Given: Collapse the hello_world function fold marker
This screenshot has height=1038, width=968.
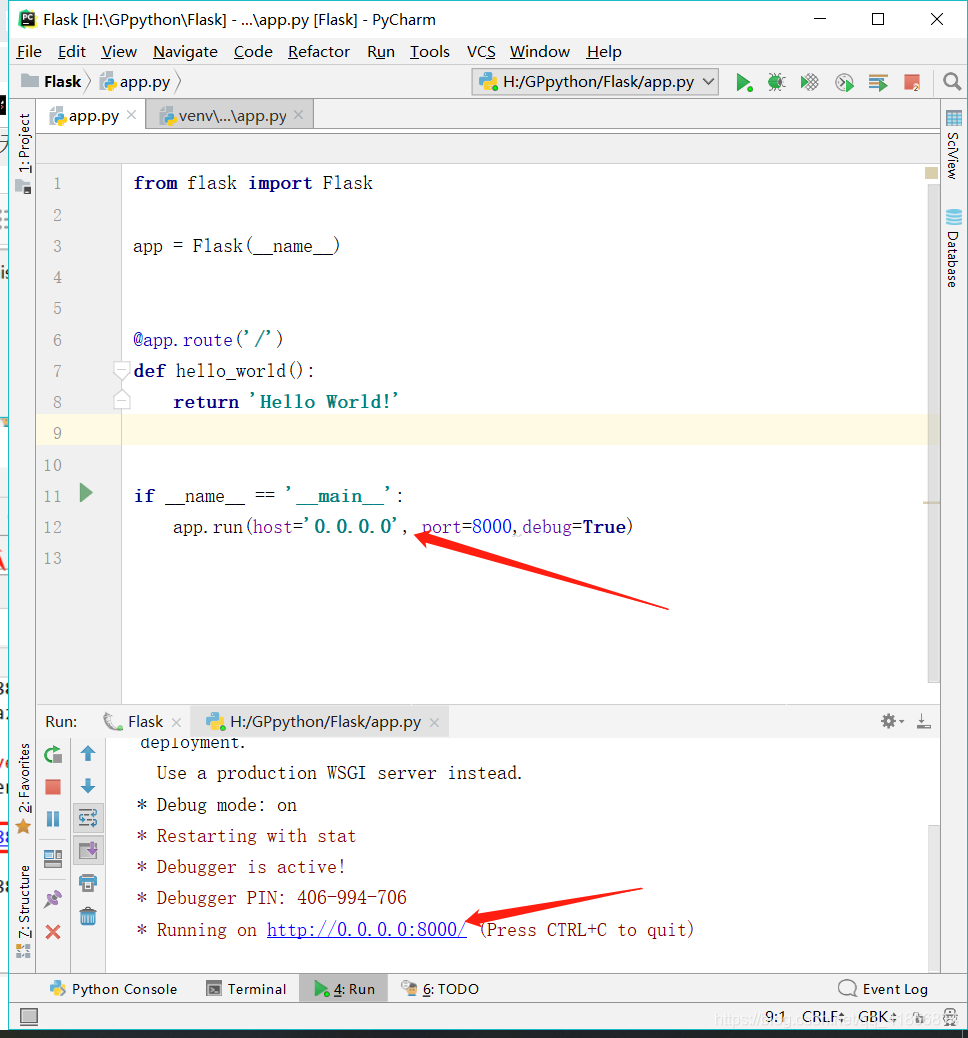Looking at the screenshot, I should (x=121, y=370).
